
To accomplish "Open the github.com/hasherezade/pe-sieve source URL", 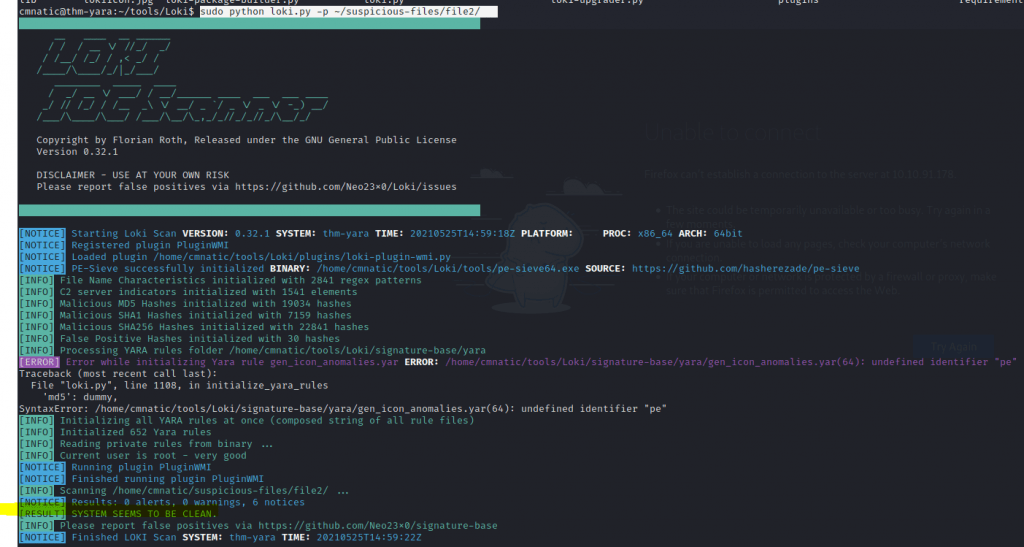I will point(745,268).
